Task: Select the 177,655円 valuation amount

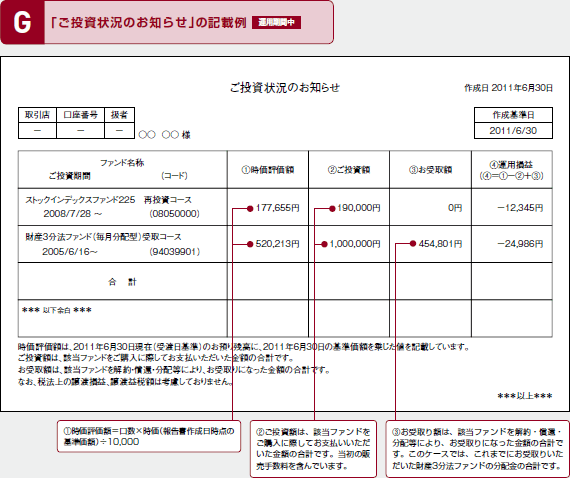Action: [277, 208]
